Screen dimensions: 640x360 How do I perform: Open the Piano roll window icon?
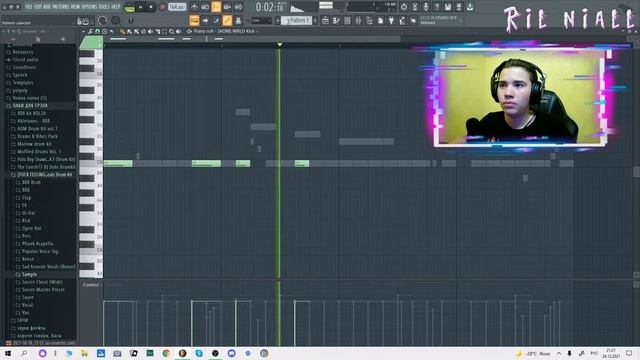pyautogui.click(x=336, y=20)
